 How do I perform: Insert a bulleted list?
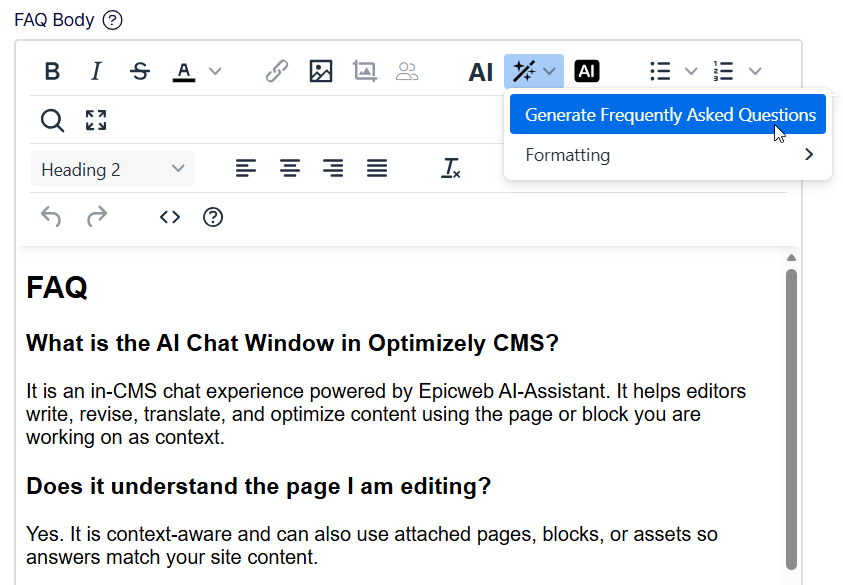(x=660, y=71)
